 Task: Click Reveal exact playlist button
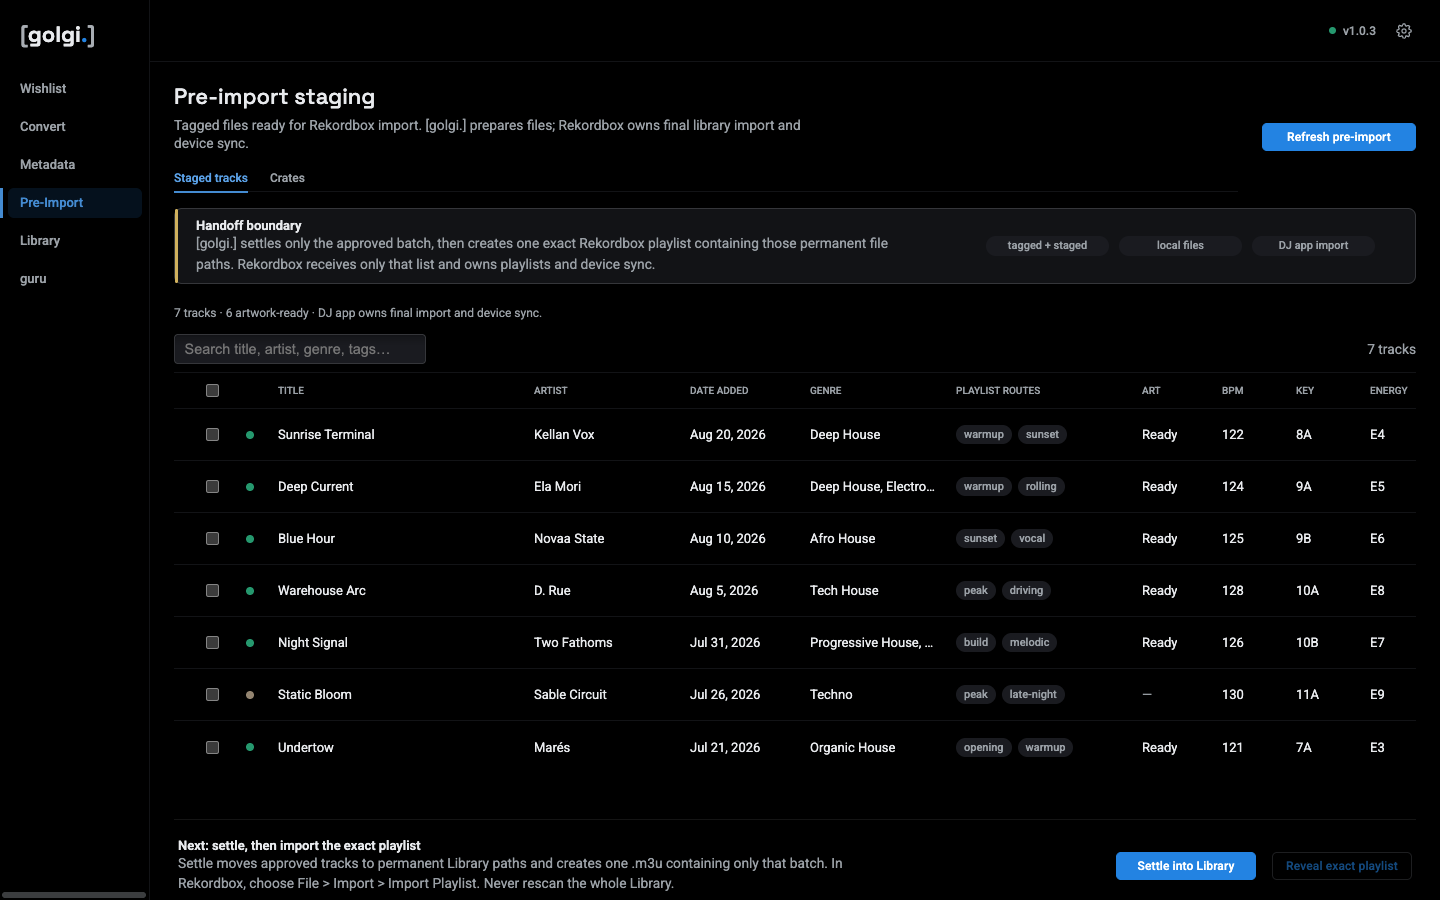point(1341,866)
